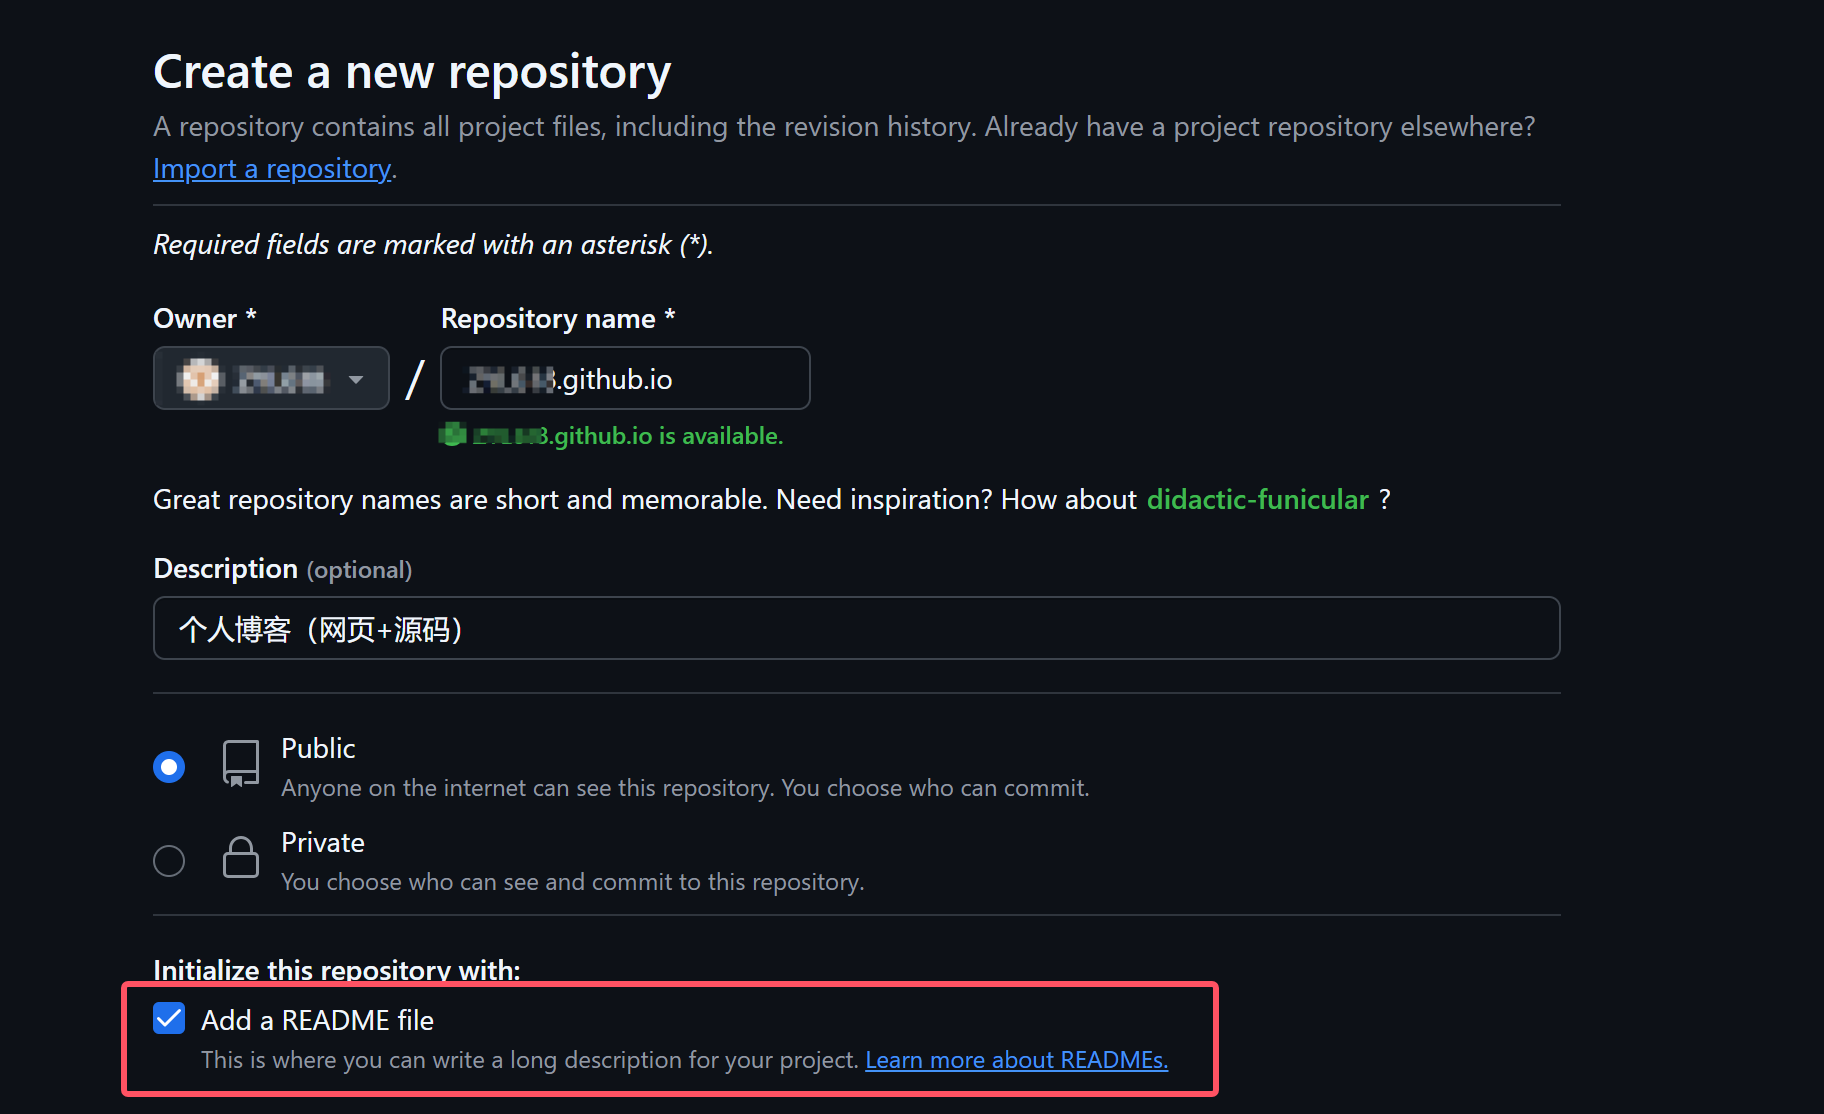Click into the Description text field
This screenshot has height=1114, width=1824.
click(857, 628)
